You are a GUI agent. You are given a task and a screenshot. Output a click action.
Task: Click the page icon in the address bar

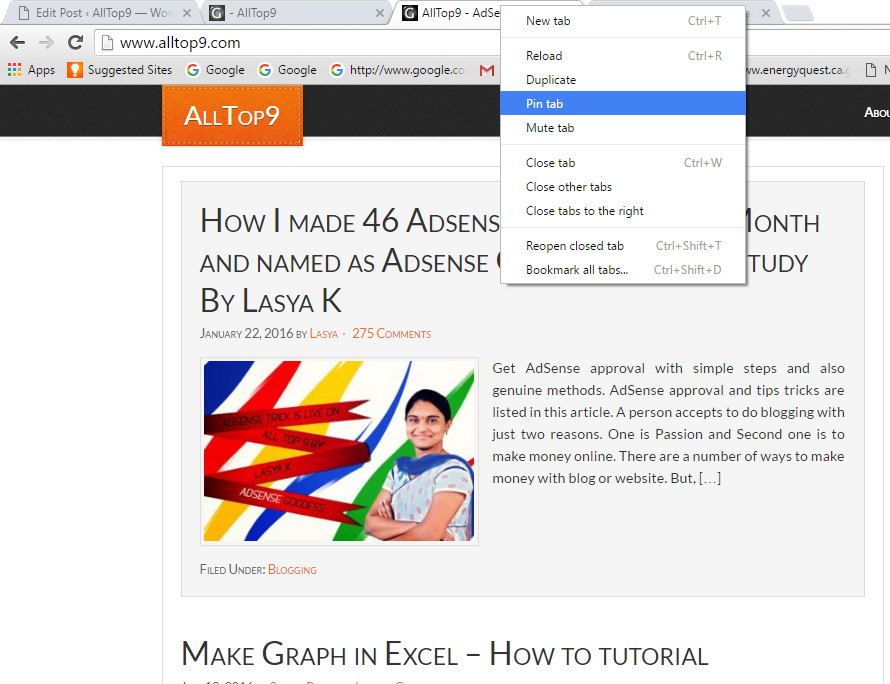click(107, 43)
